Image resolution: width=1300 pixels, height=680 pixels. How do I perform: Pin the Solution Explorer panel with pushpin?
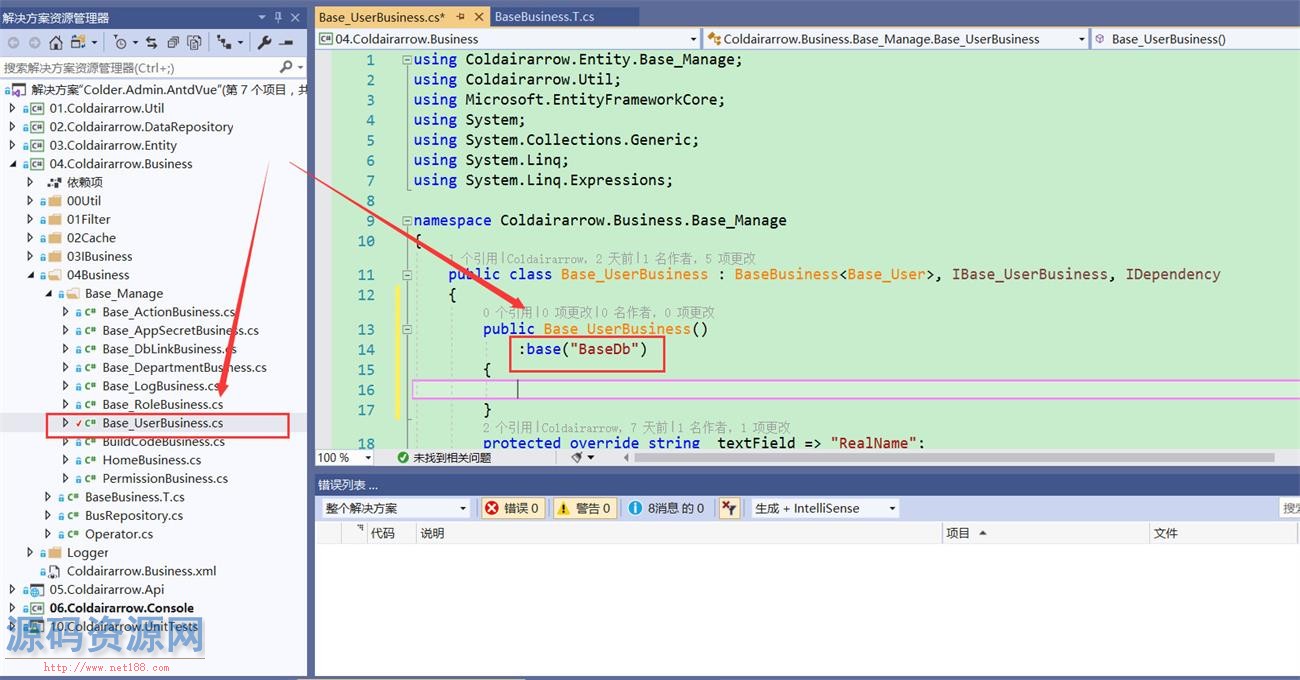click(x=278, y=17)
